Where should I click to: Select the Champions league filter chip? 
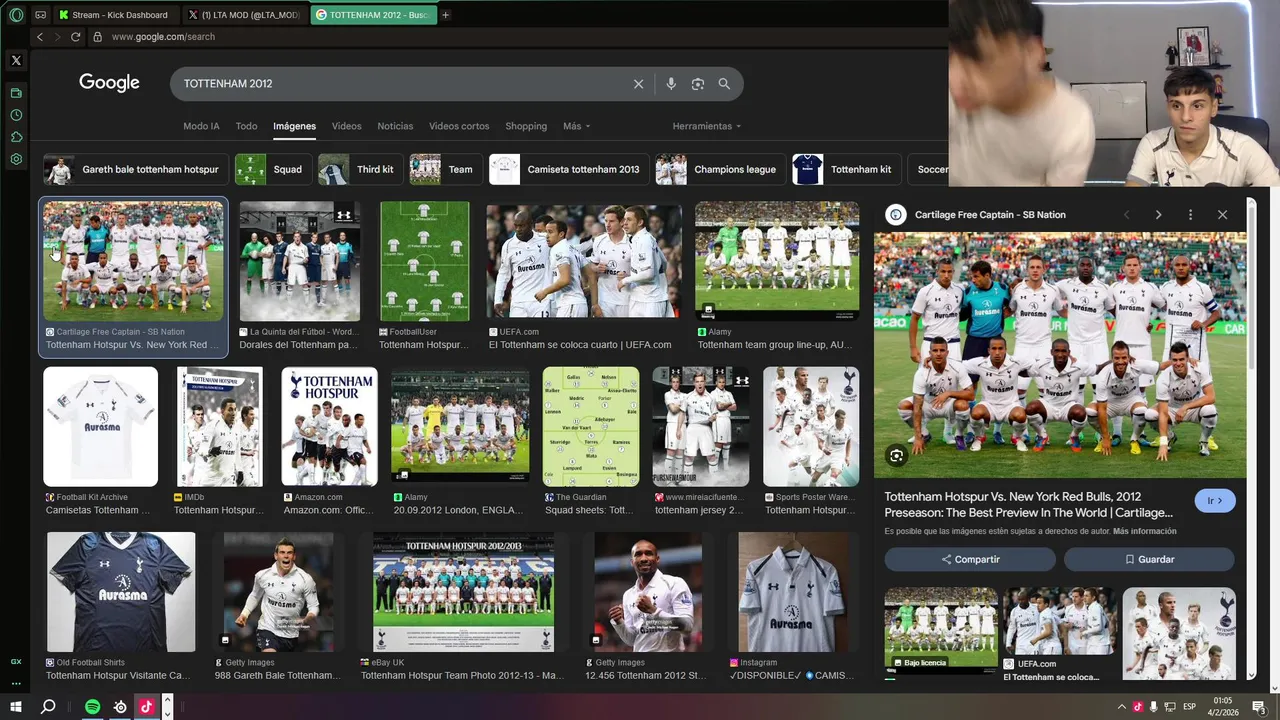click(x=721, y=170)
